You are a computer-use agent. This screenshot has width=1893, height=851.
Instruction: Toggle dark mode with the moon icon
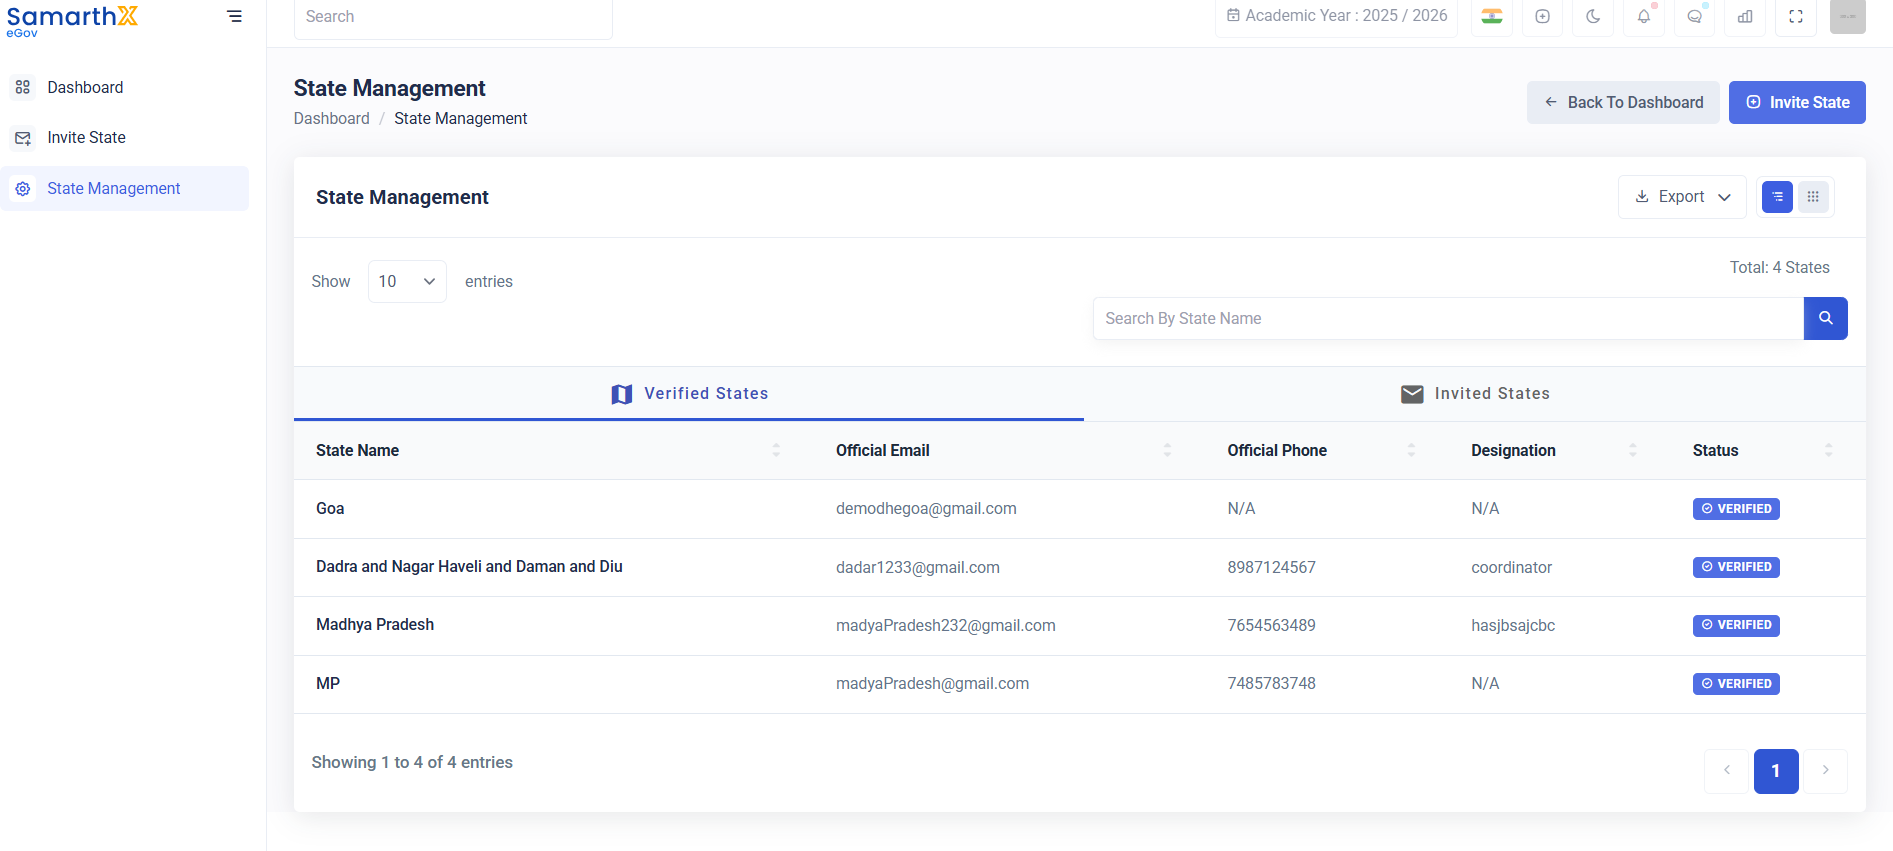(1593, 16)
